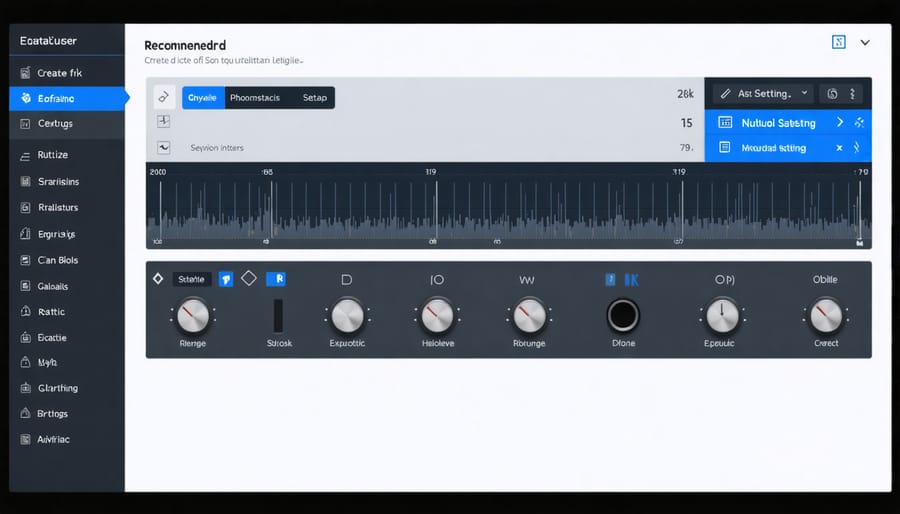900x514 pixels.
Task: Click the Cian Biols sidebar icon
Action: coord(25,260)
